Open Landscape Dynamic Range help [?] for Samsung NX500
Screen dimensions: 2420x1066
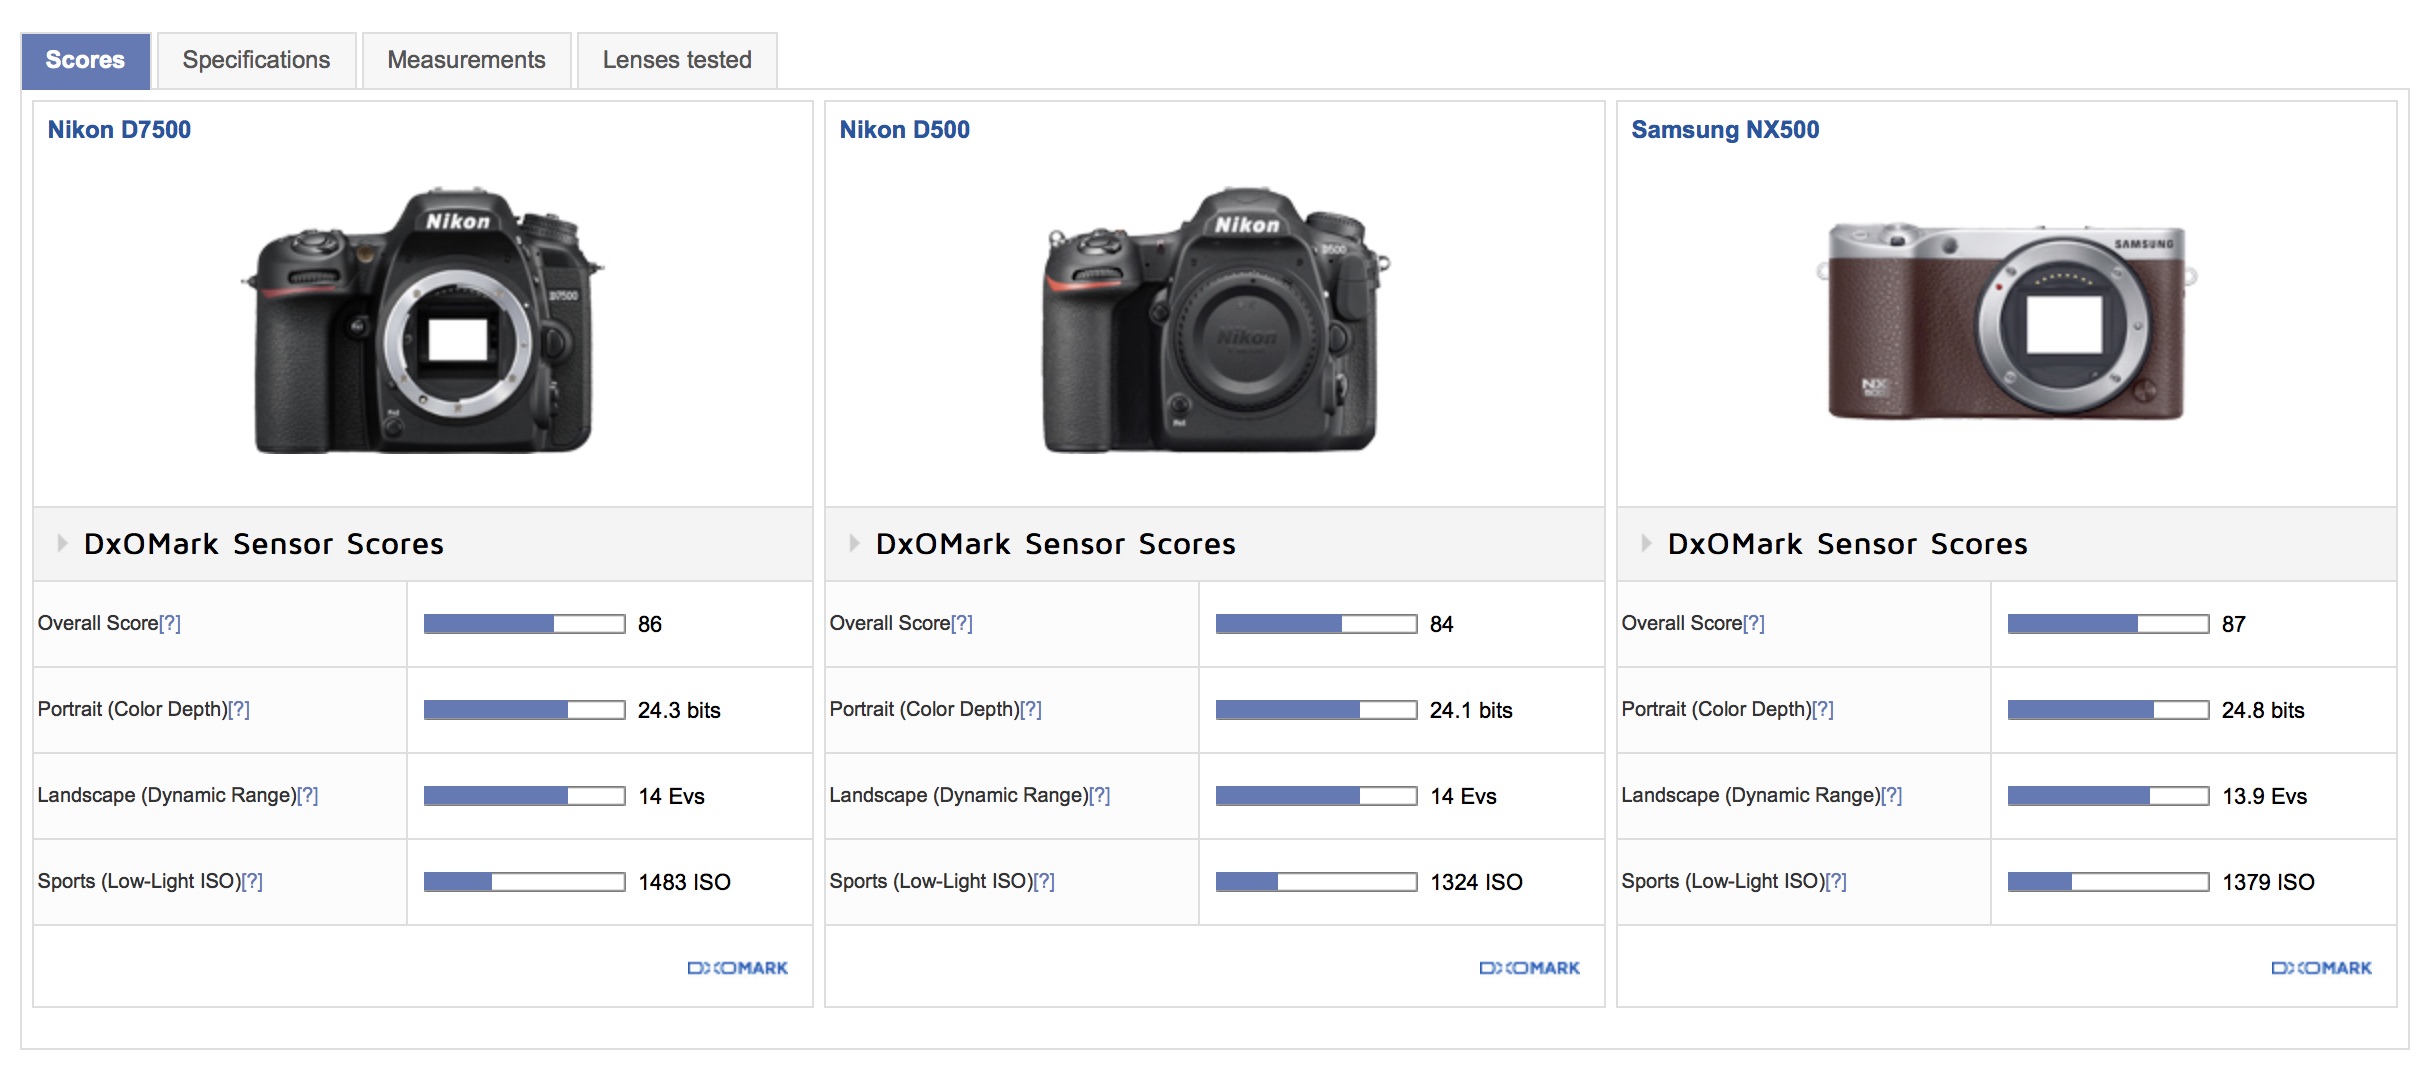tap(1892, 795)
